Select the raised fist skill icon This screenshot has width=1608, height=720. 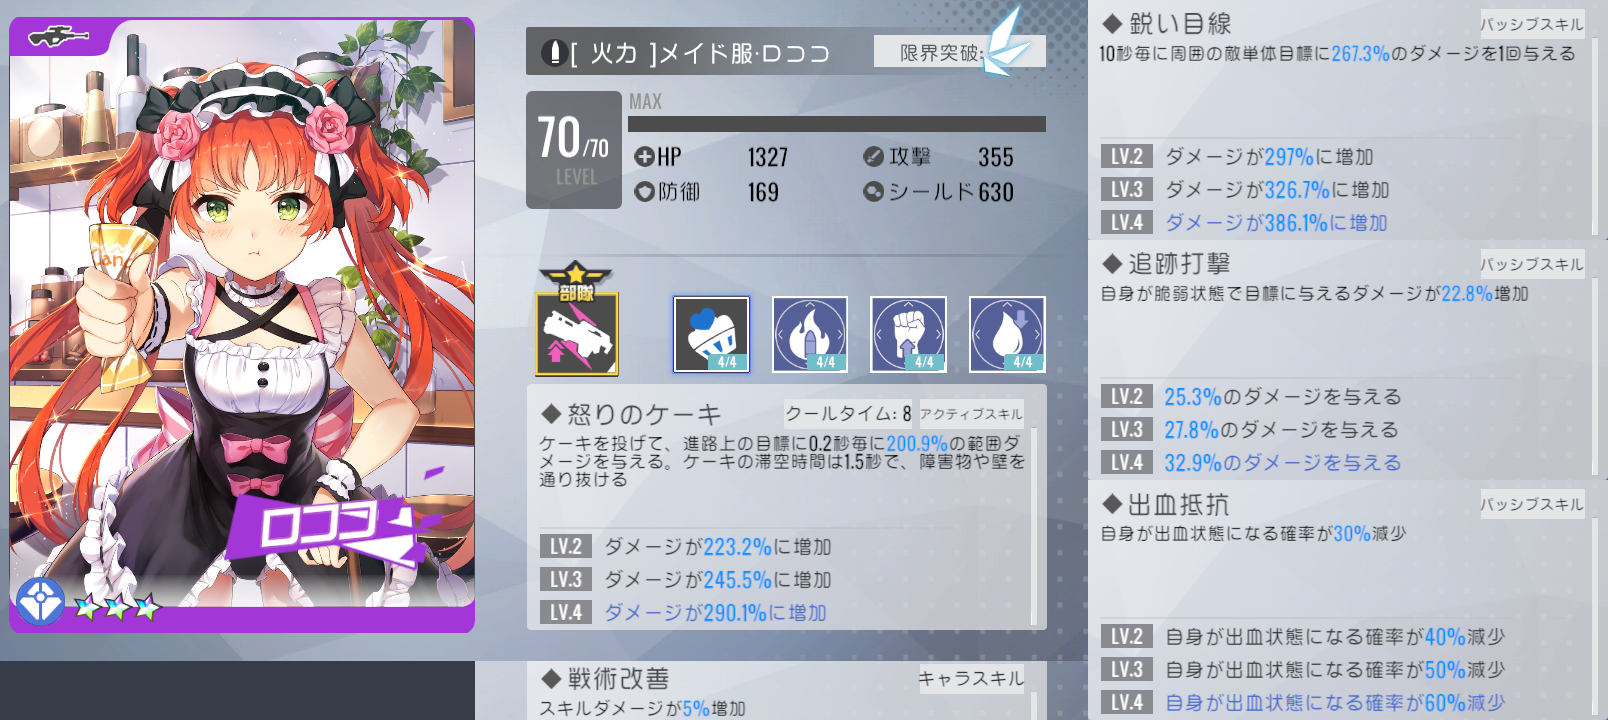tap(908, 334)
